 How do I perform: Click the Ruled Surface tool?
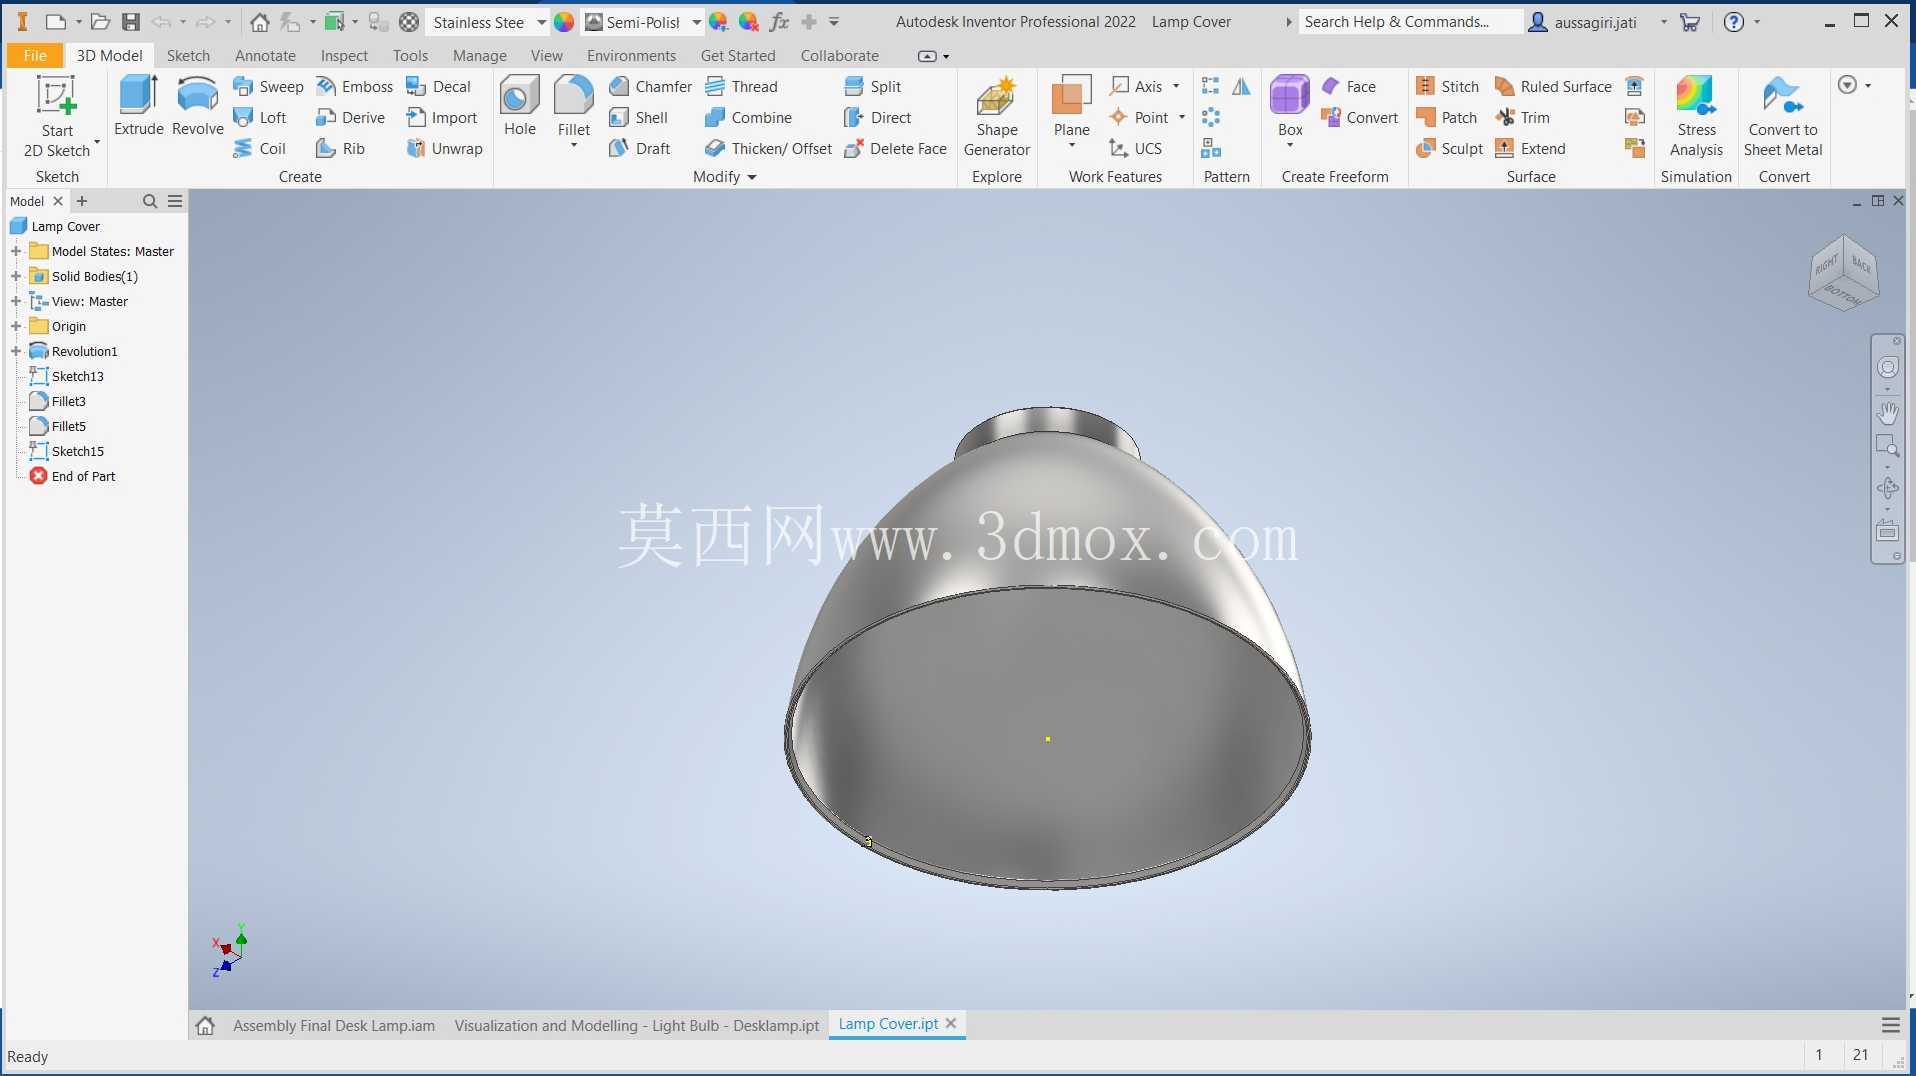click(1553, 87)
